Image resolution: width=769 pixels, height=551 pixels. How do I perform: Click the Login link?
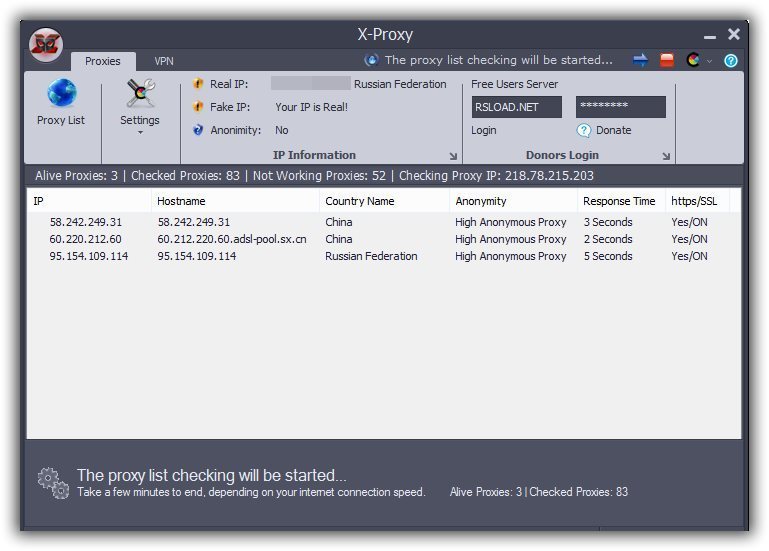pyautogui.click(x=484, y=130)
